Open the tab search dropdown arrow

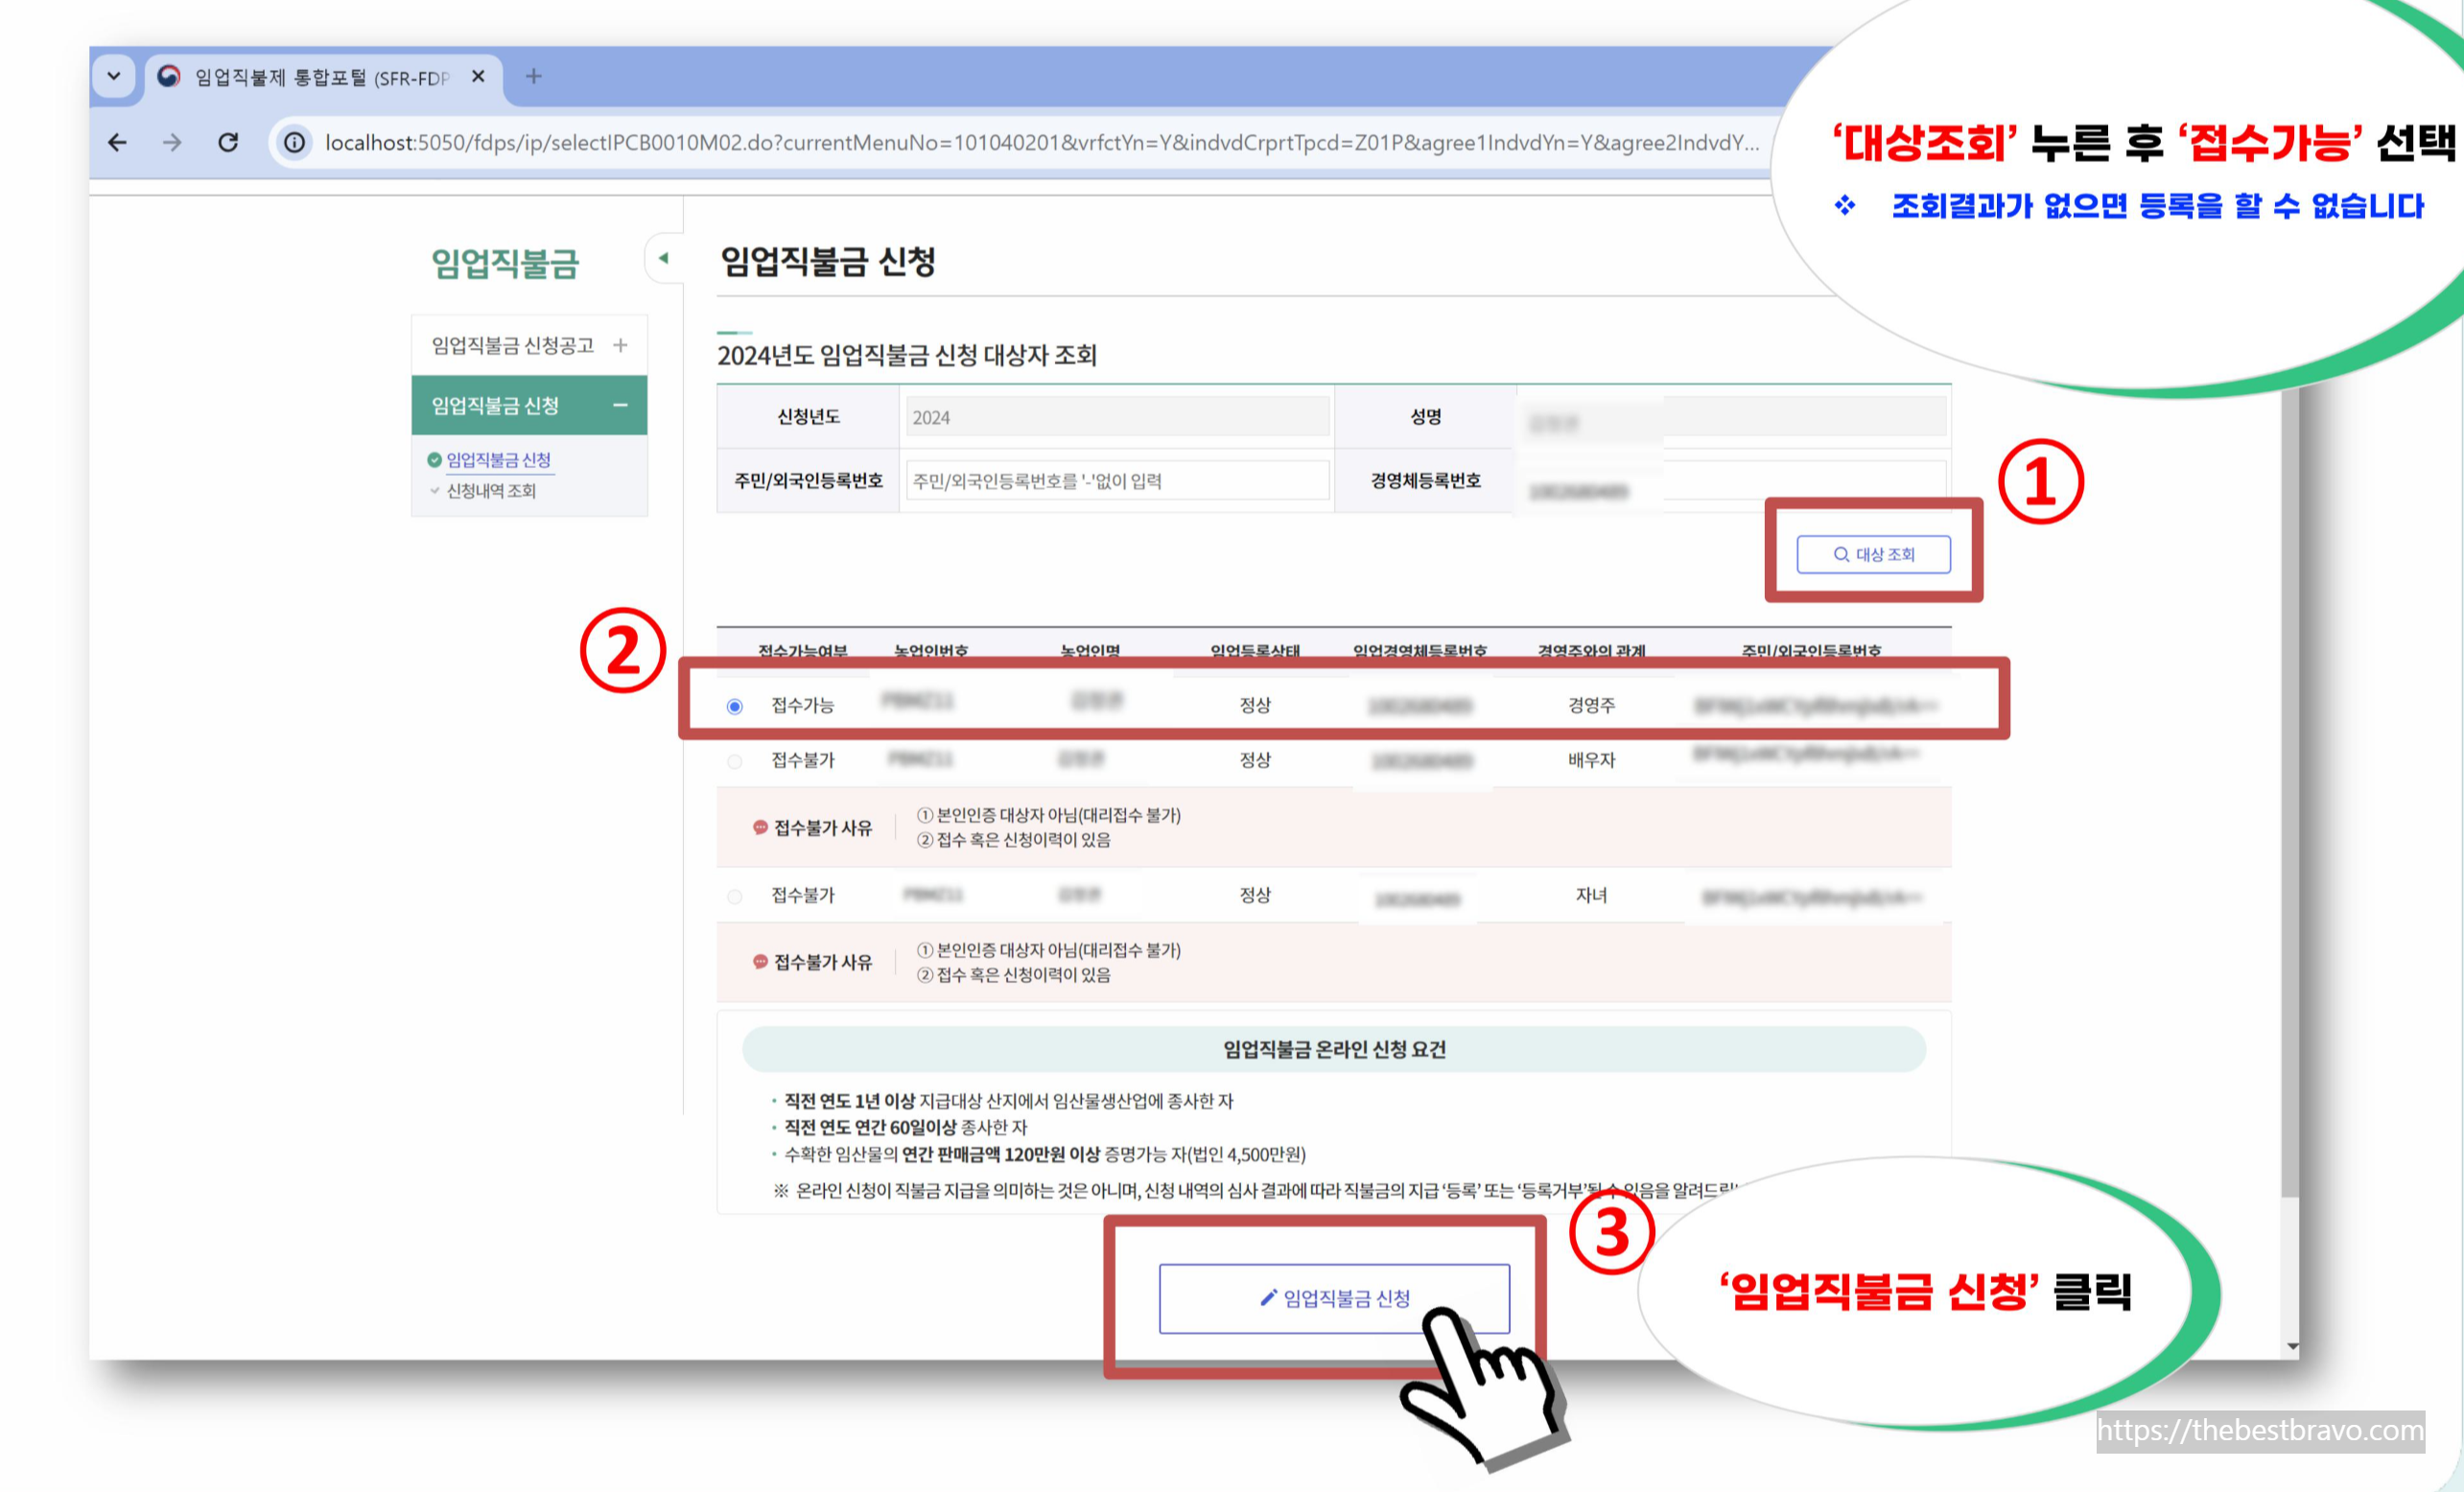pos(114,76)
